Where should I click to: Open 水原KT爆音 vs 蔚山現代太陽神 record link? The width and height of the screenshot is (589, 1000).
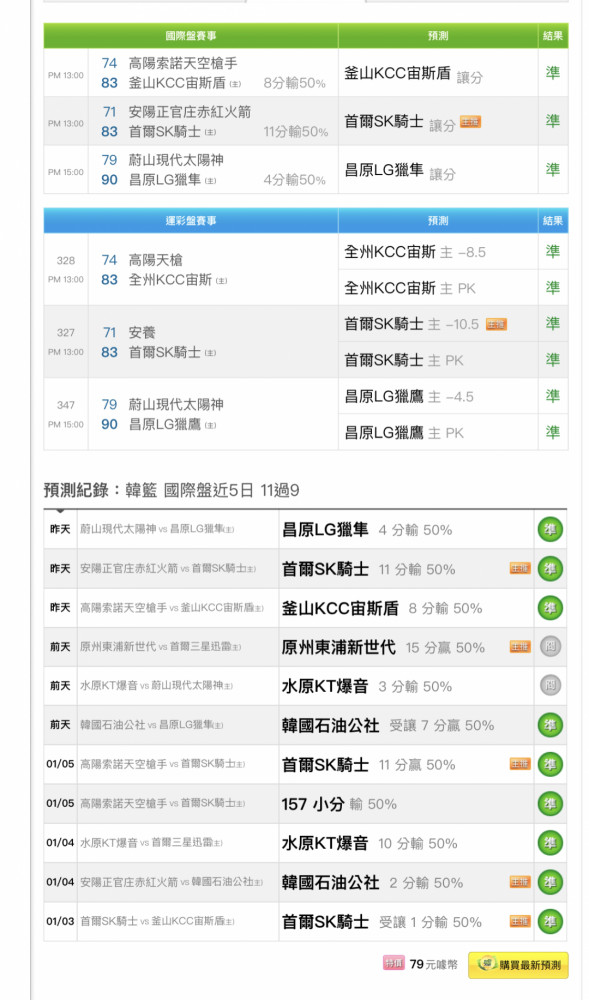click(156, 686)
